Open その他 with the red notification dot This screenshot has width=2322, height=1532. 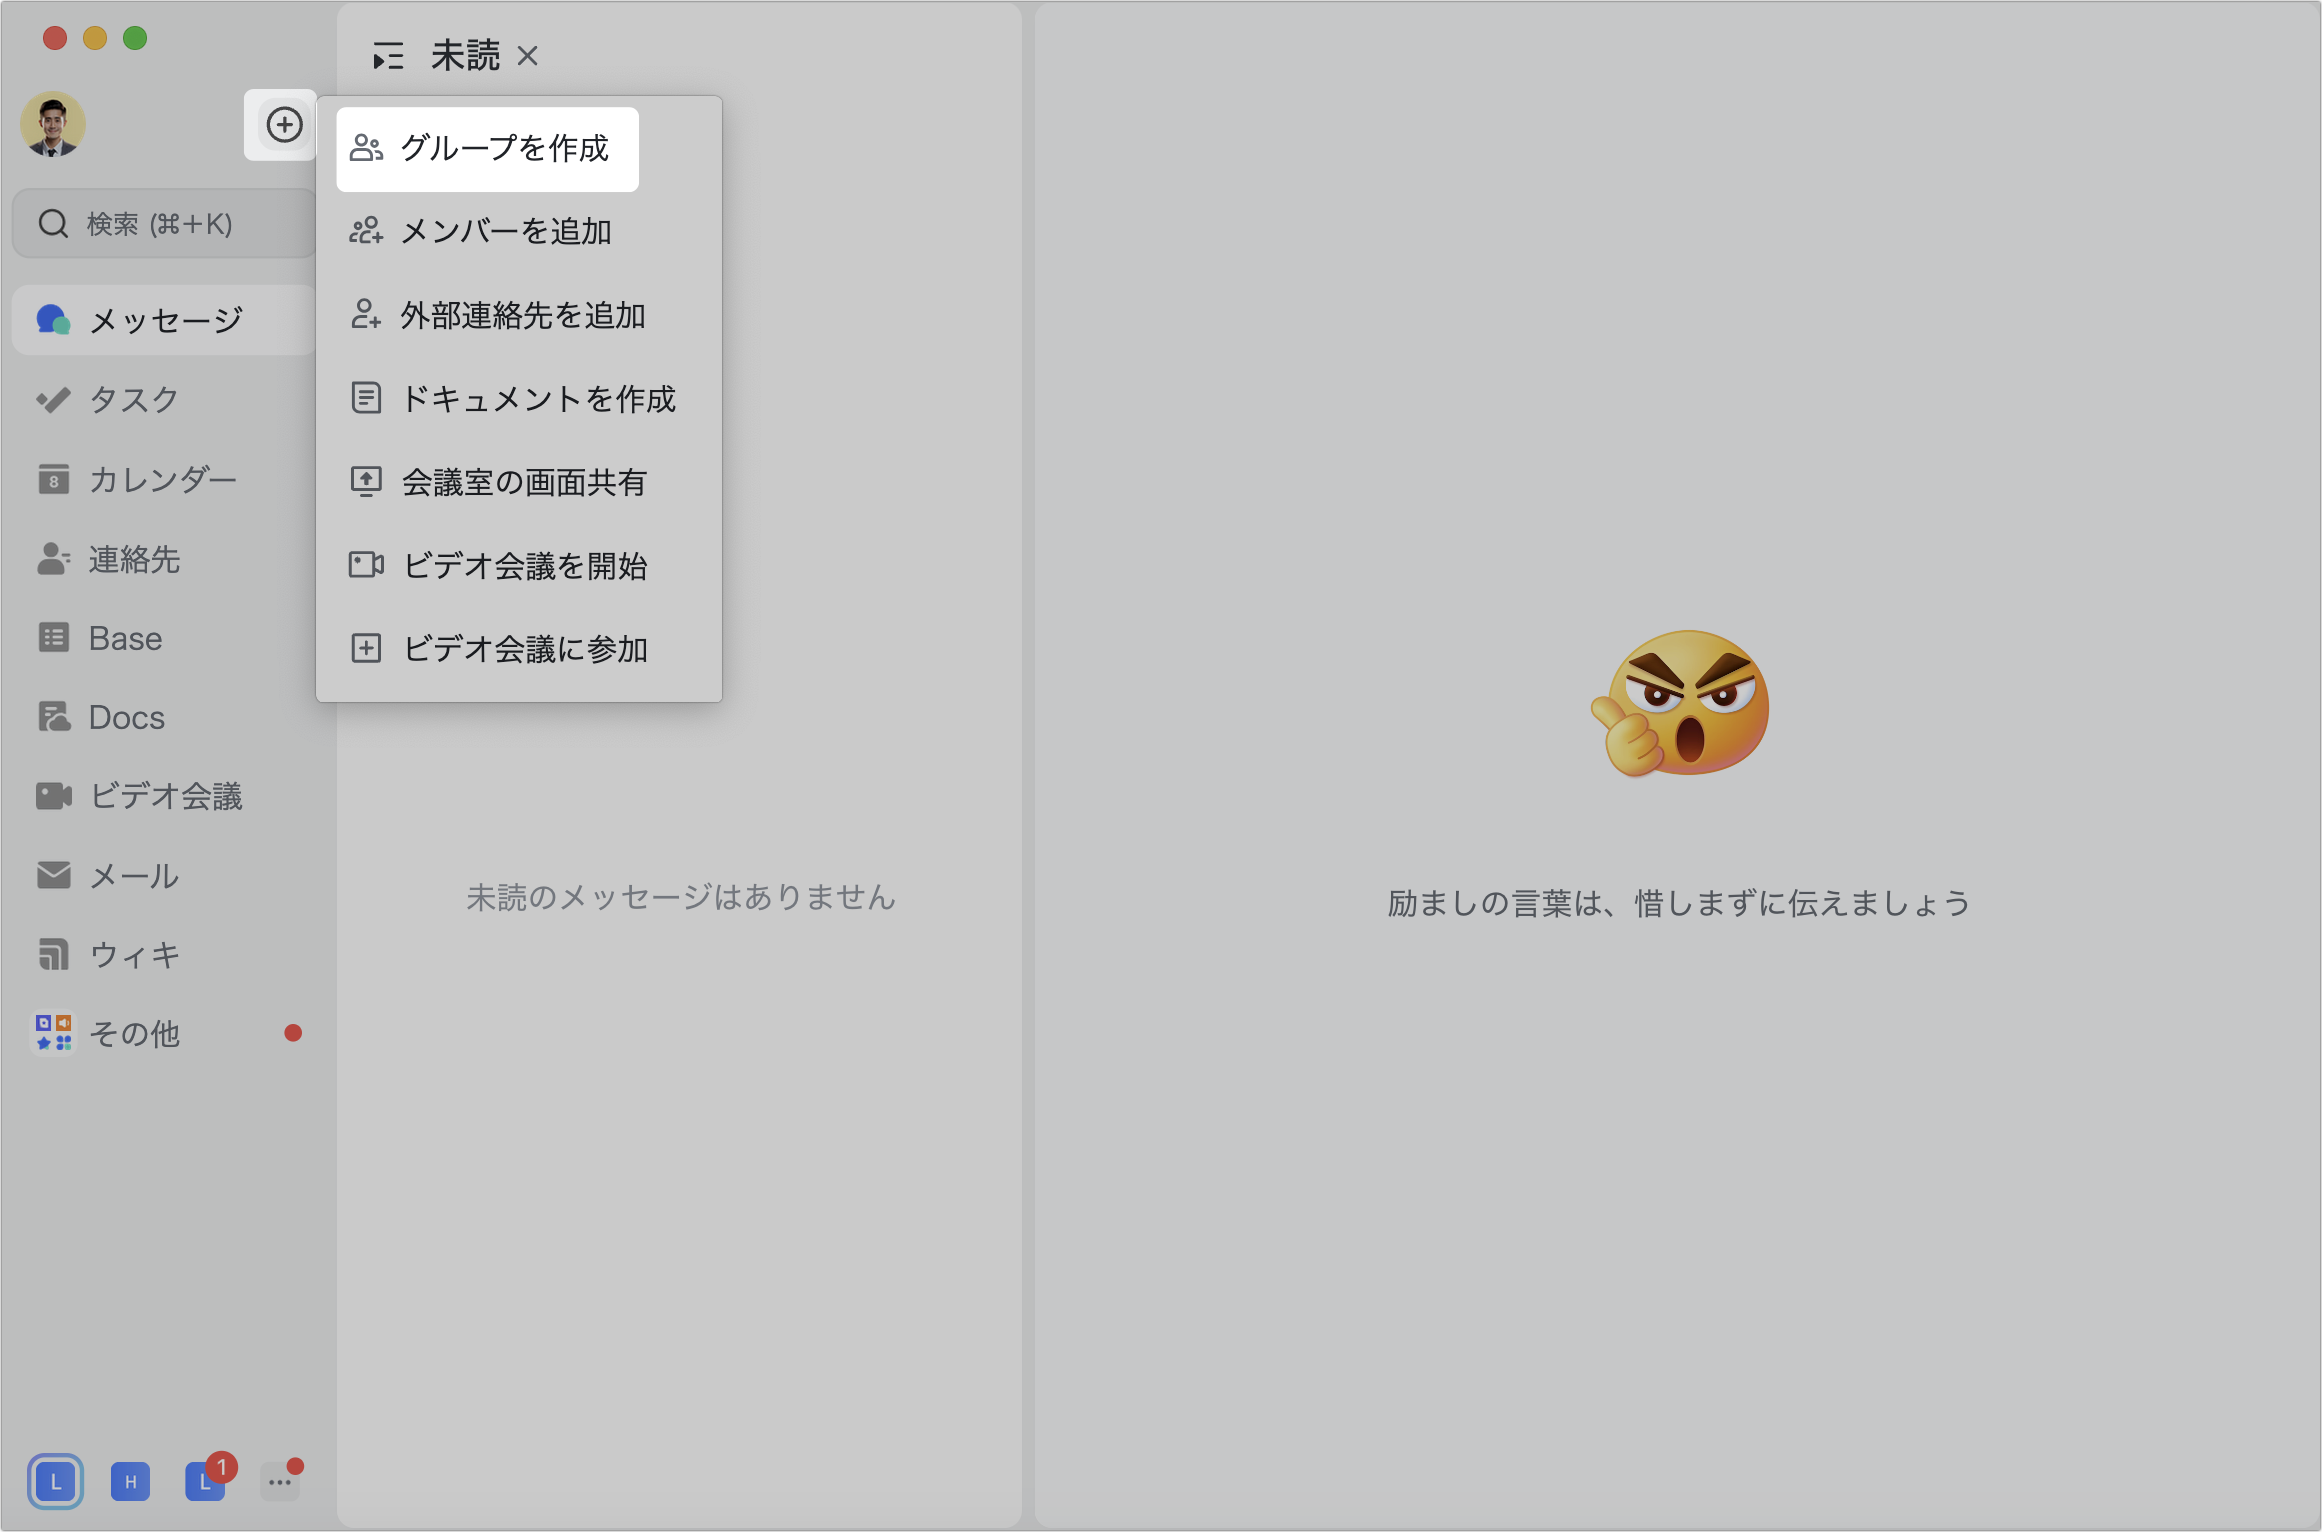coord(135,1033)
